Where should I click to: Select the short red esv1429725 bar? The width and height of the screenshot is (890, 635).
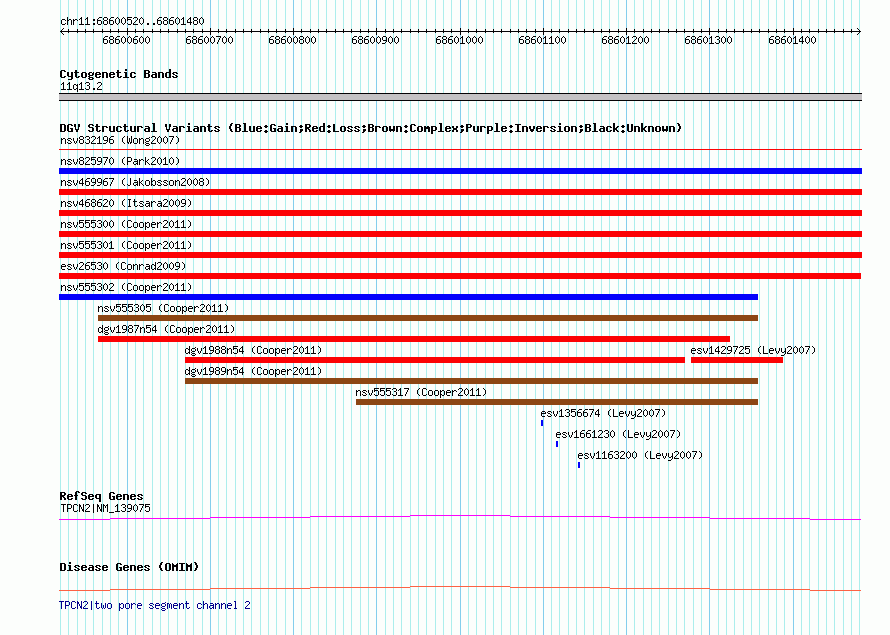tap(737, 360)
